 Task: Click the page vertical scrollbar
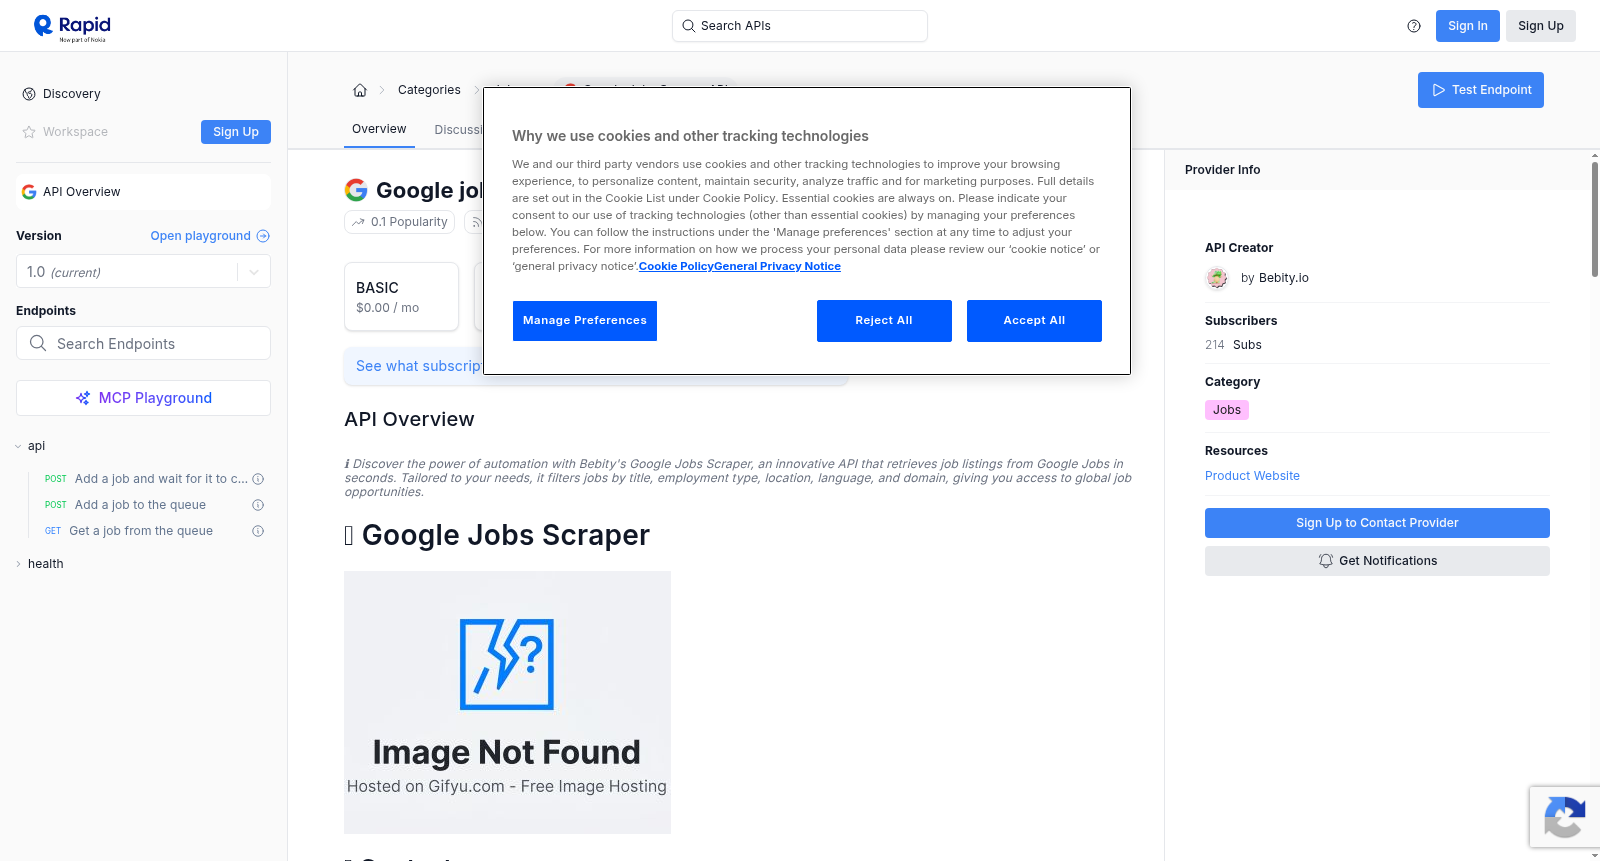pyautogui.click(x=1595, y=220)
